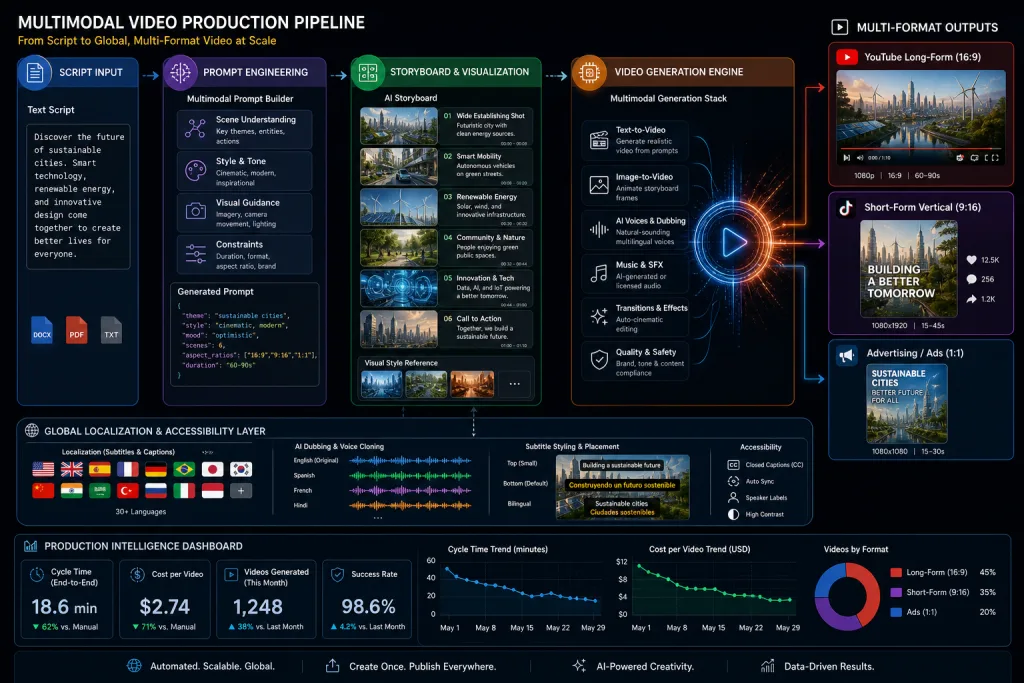Click the Long-Form (16:9) red legend swatch
The width and height of the screenshot is (1024, 683).
896,573
